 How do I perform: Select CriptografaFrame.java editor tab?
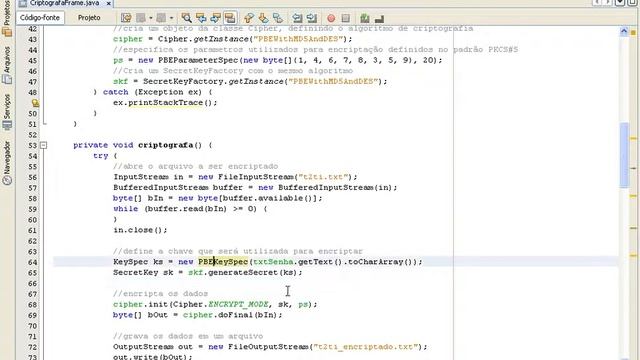[64, 3]
